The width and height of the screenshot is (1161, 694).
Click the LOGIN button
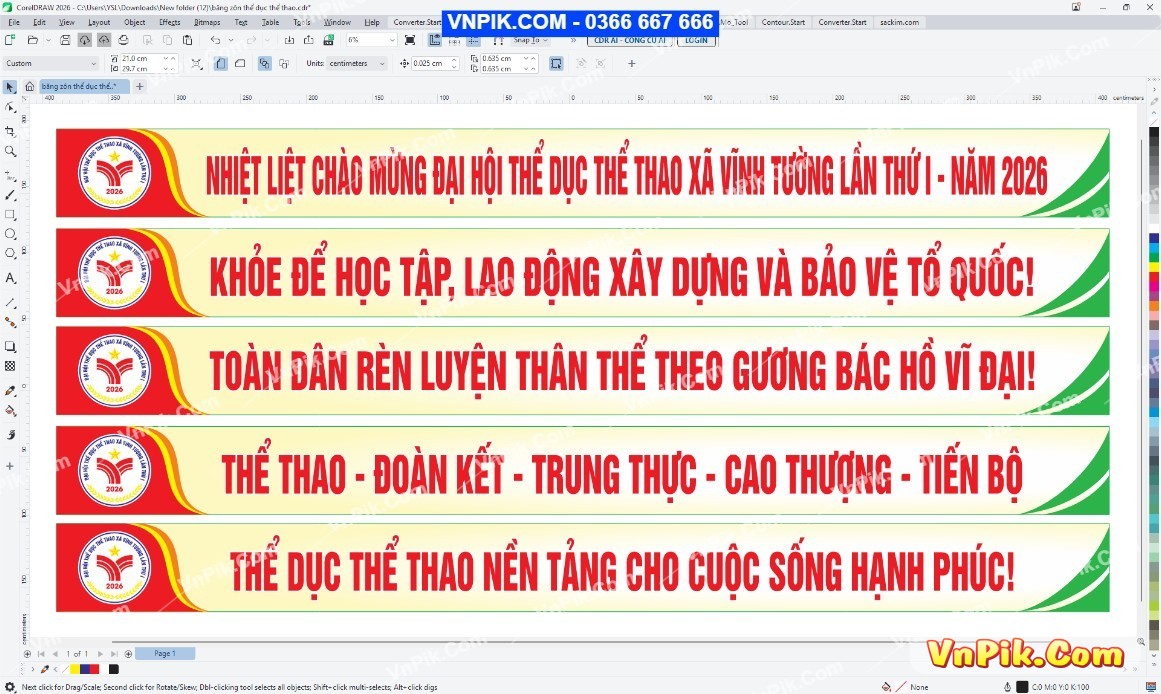pyautogui.click(x=696, y=40)
